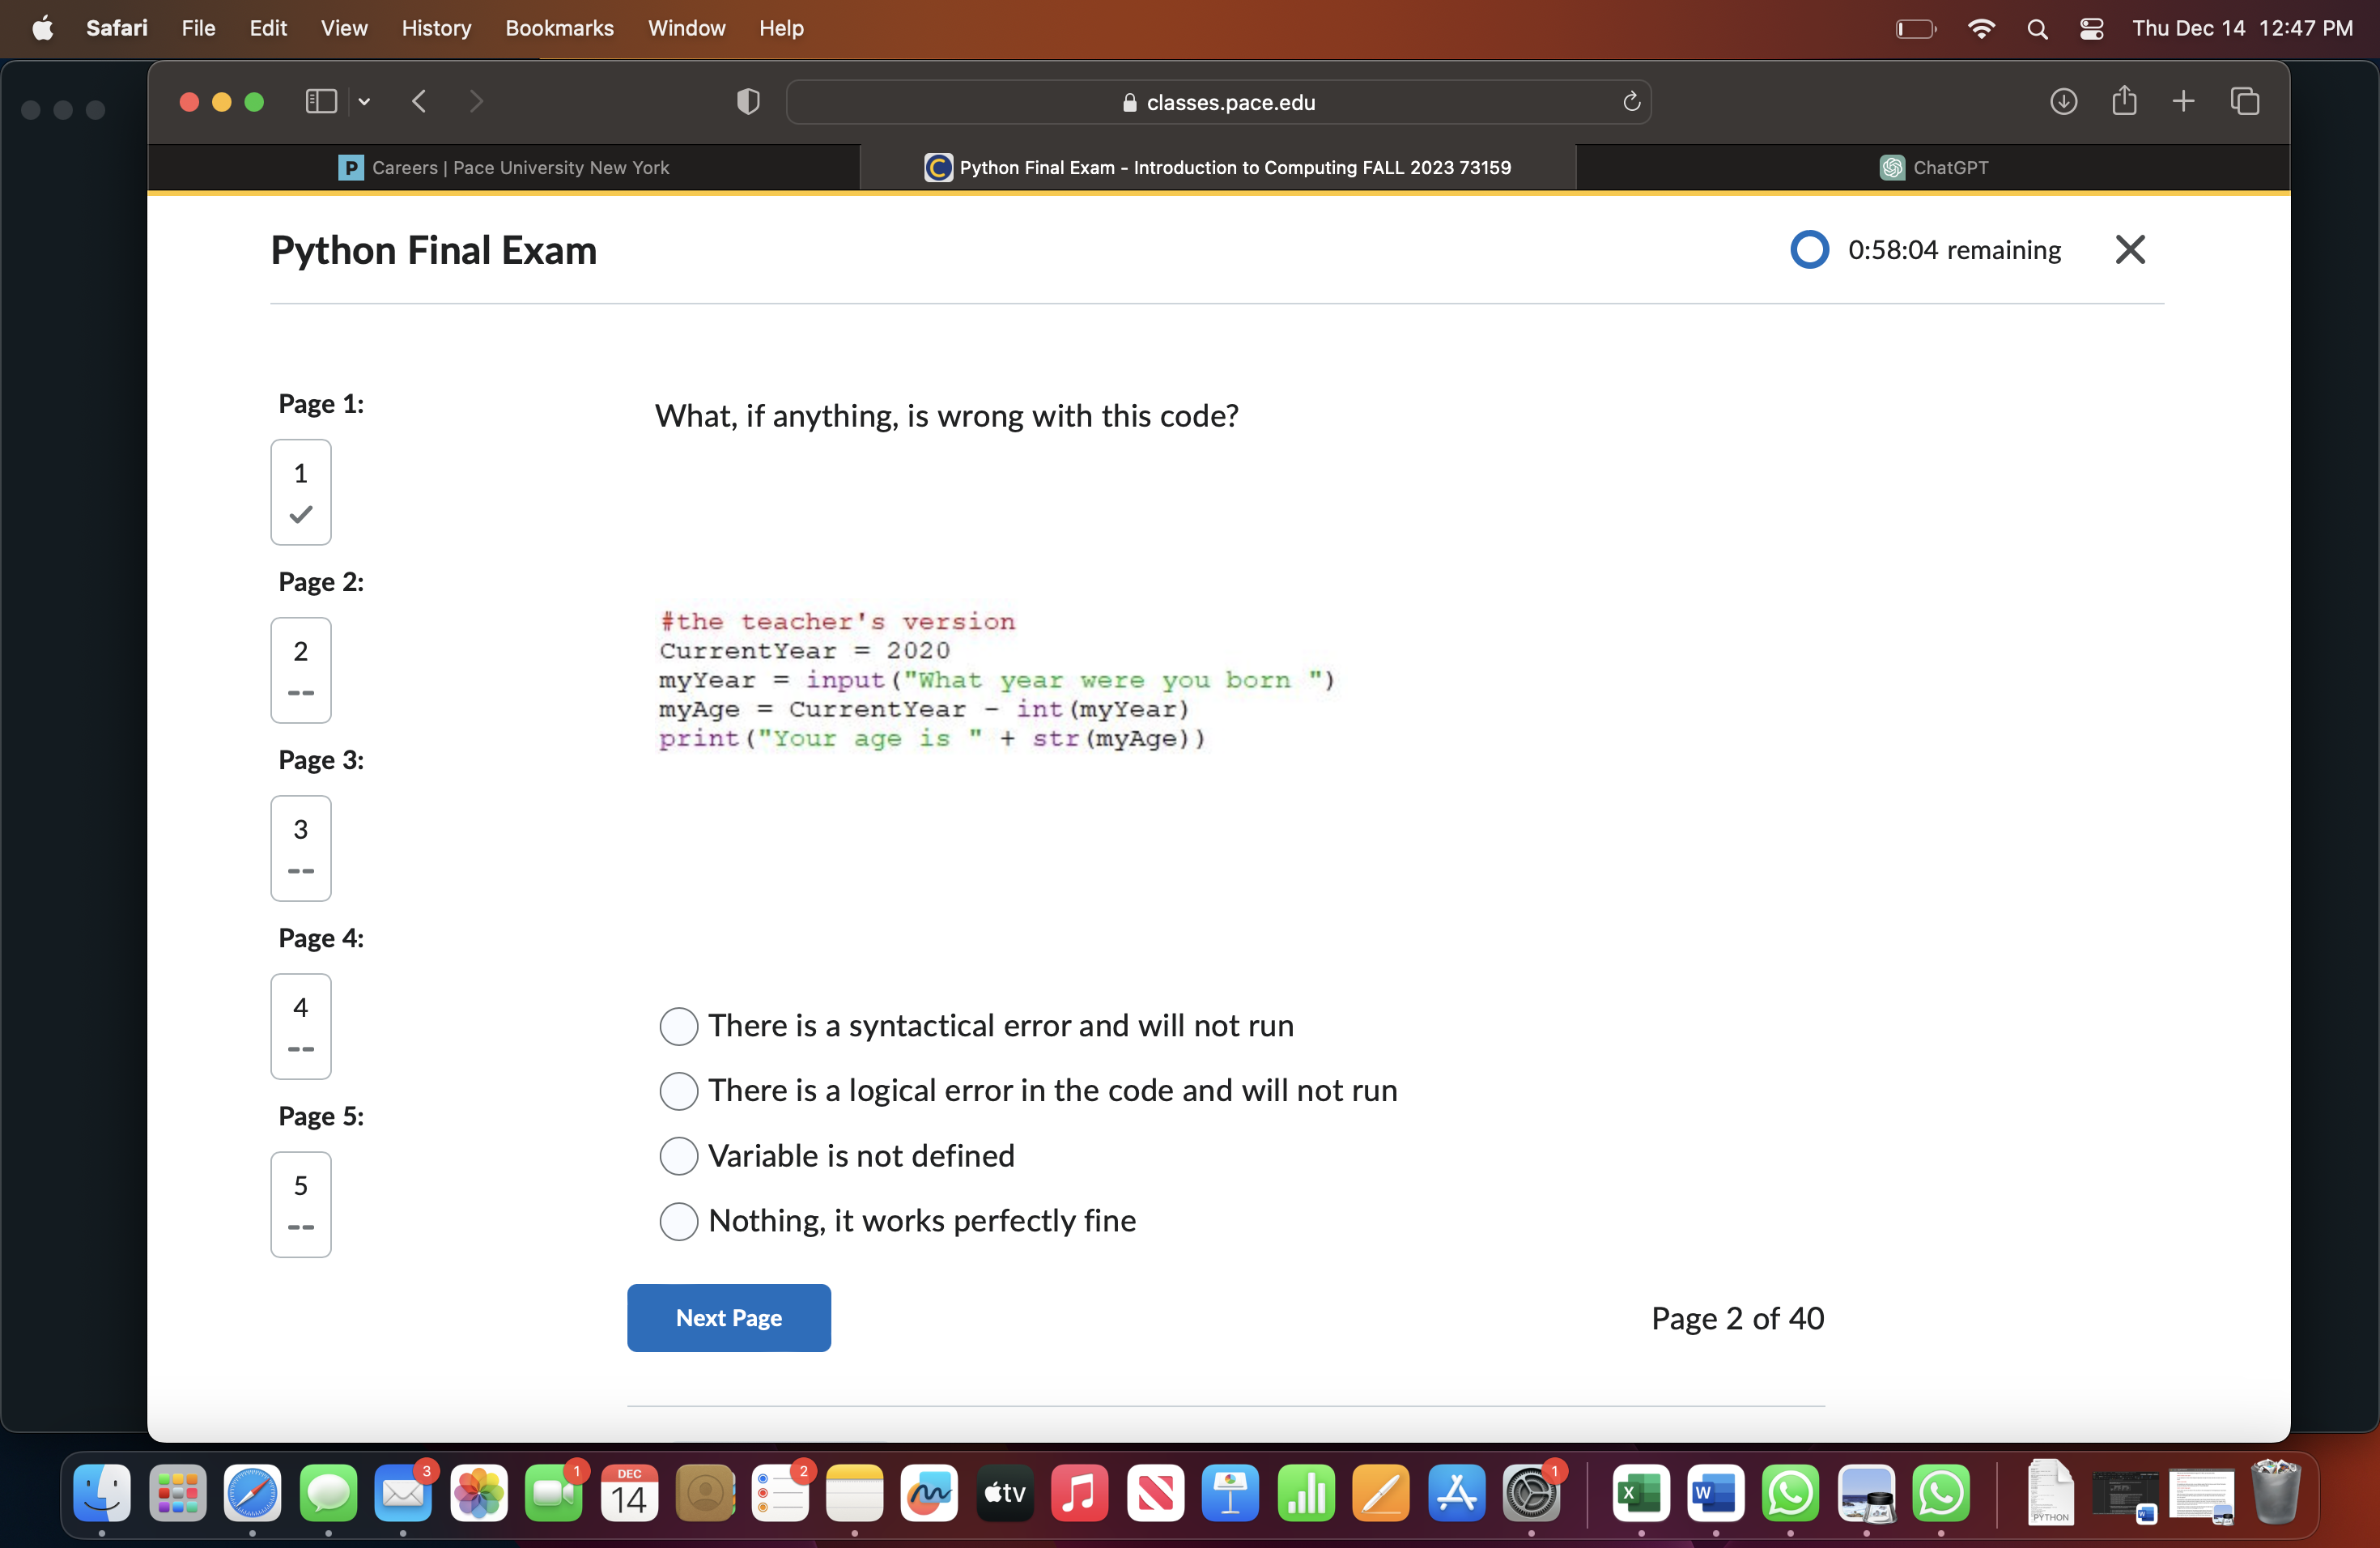Viewport: 2380px width, 1548px height.
Task: Click the address bar
Action: [x=1218, y=101]
